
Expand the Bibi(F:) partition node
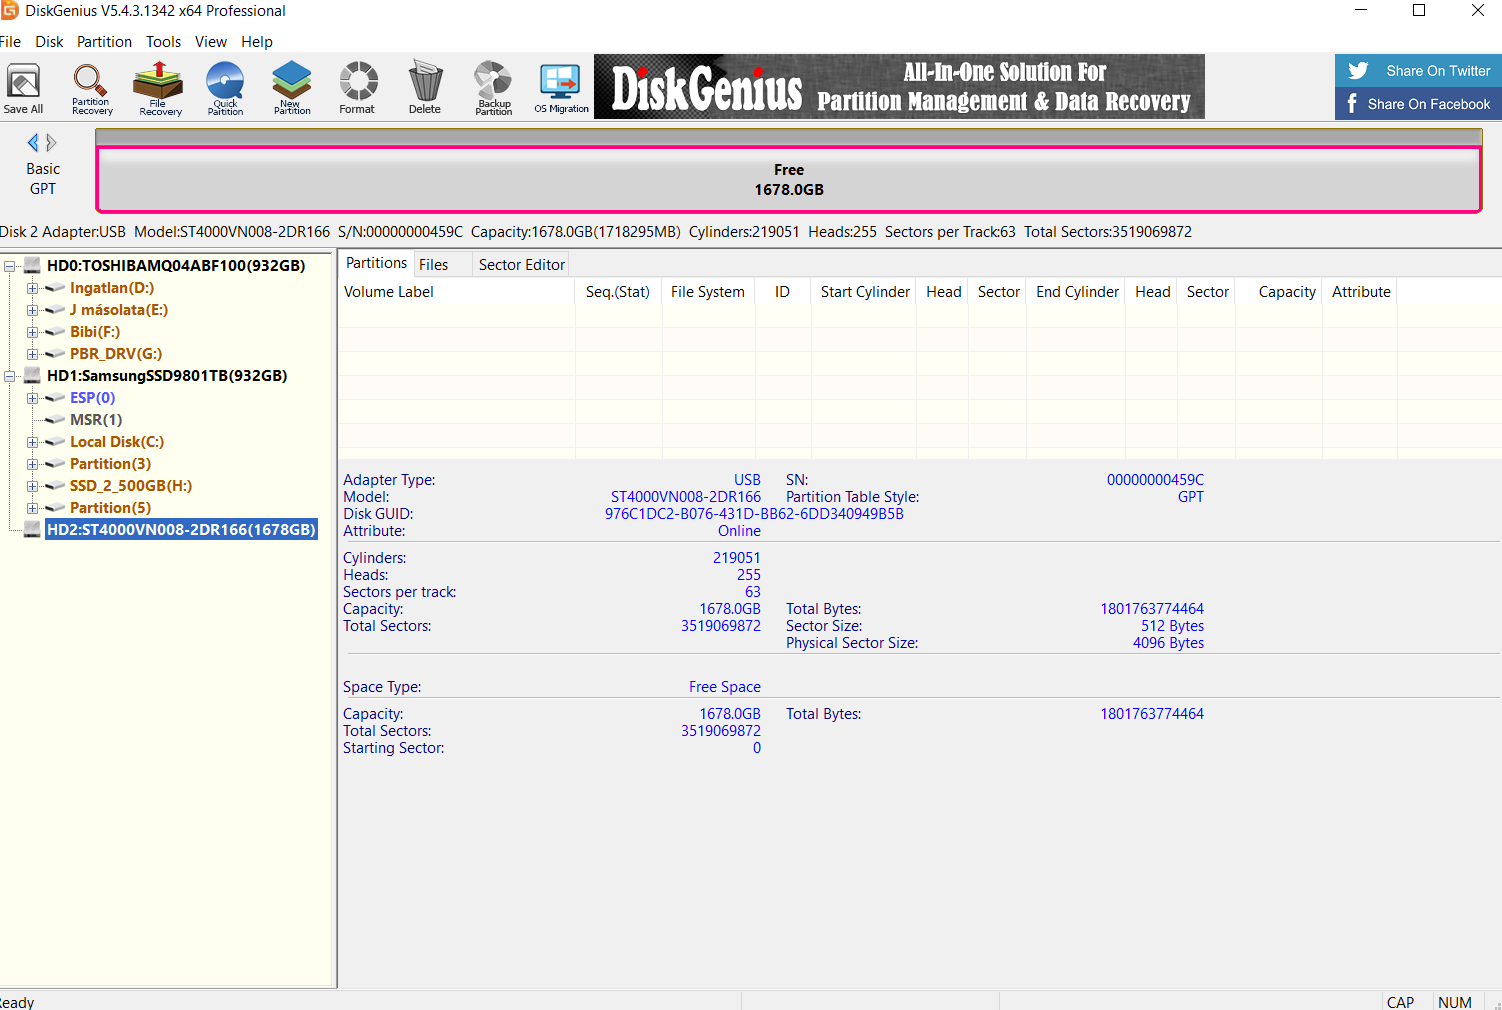click(x=32, y=332)
